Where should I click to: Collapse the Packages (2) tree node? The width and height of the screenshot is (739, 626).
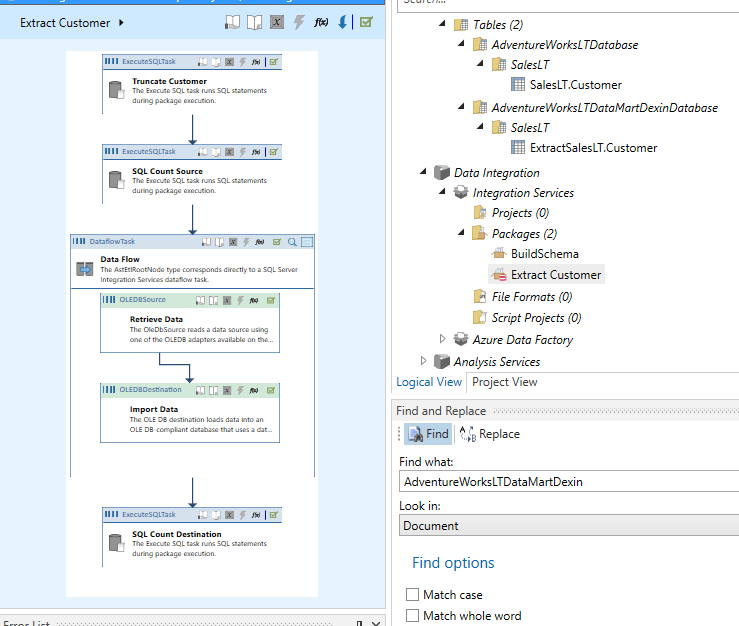tap(461, 232)
